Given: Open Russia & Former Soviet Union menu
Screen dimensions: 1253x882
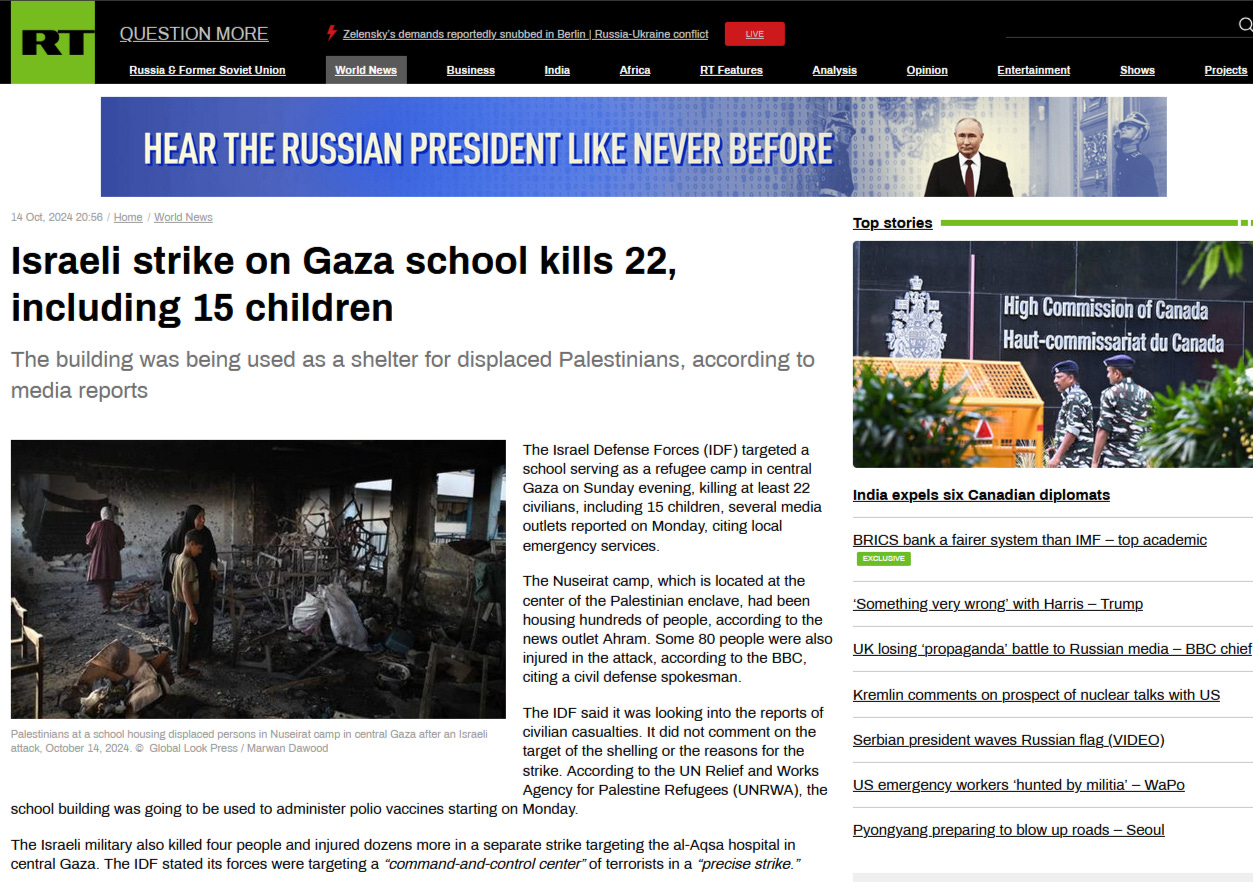Looking at the screenshot, I should (x=207, y=70).
